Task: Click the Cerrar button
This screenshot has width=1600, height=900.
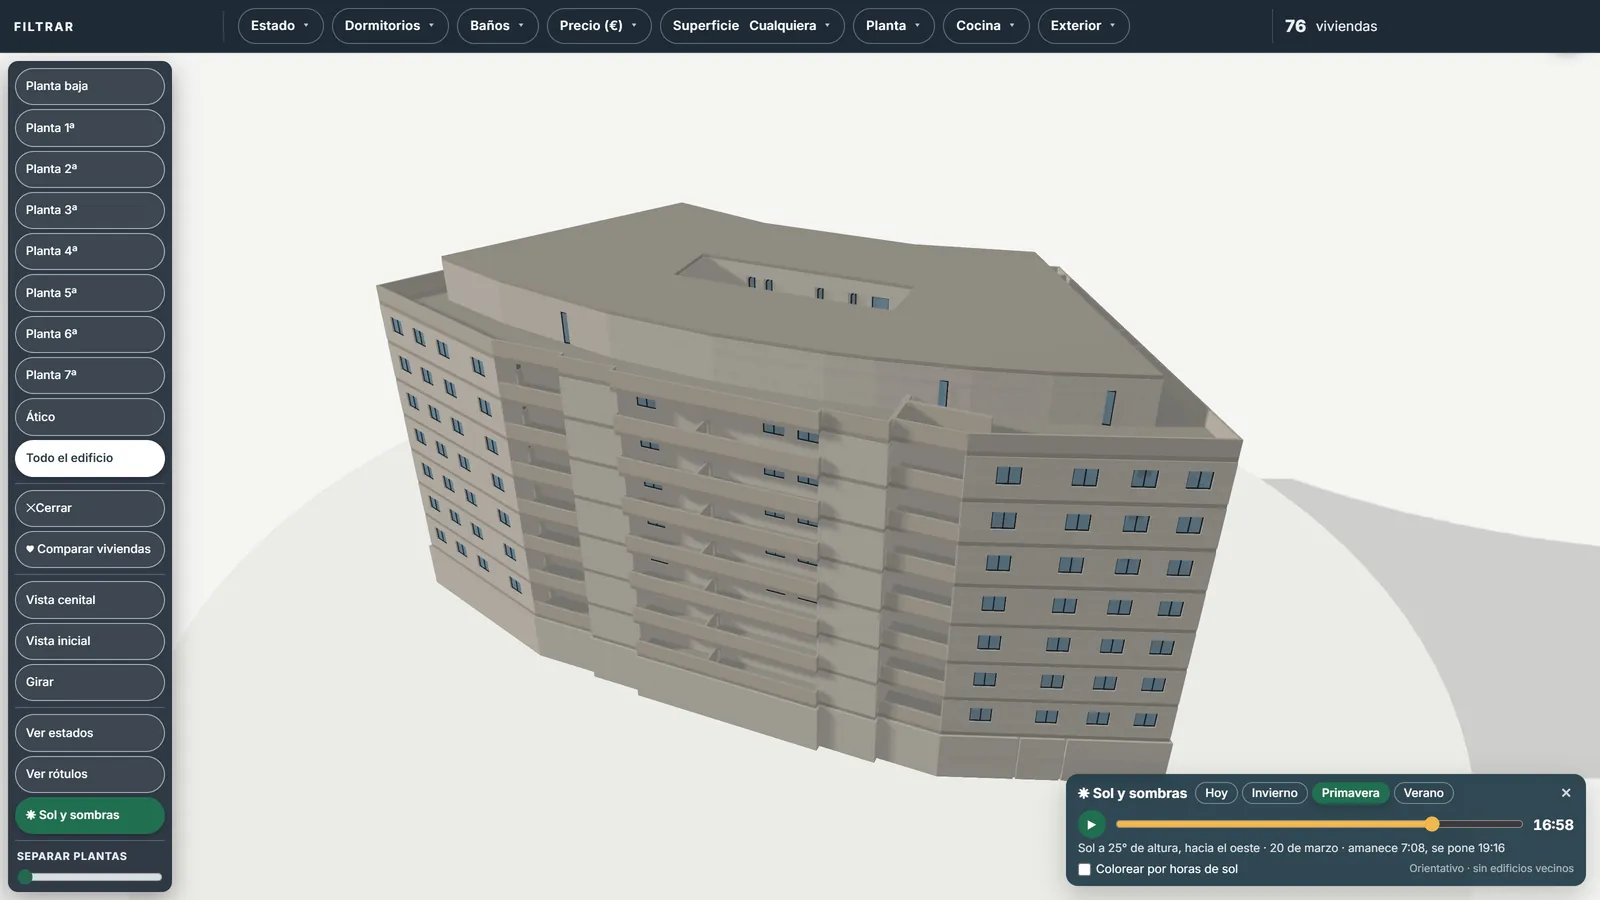Action: tap(90, 508)
